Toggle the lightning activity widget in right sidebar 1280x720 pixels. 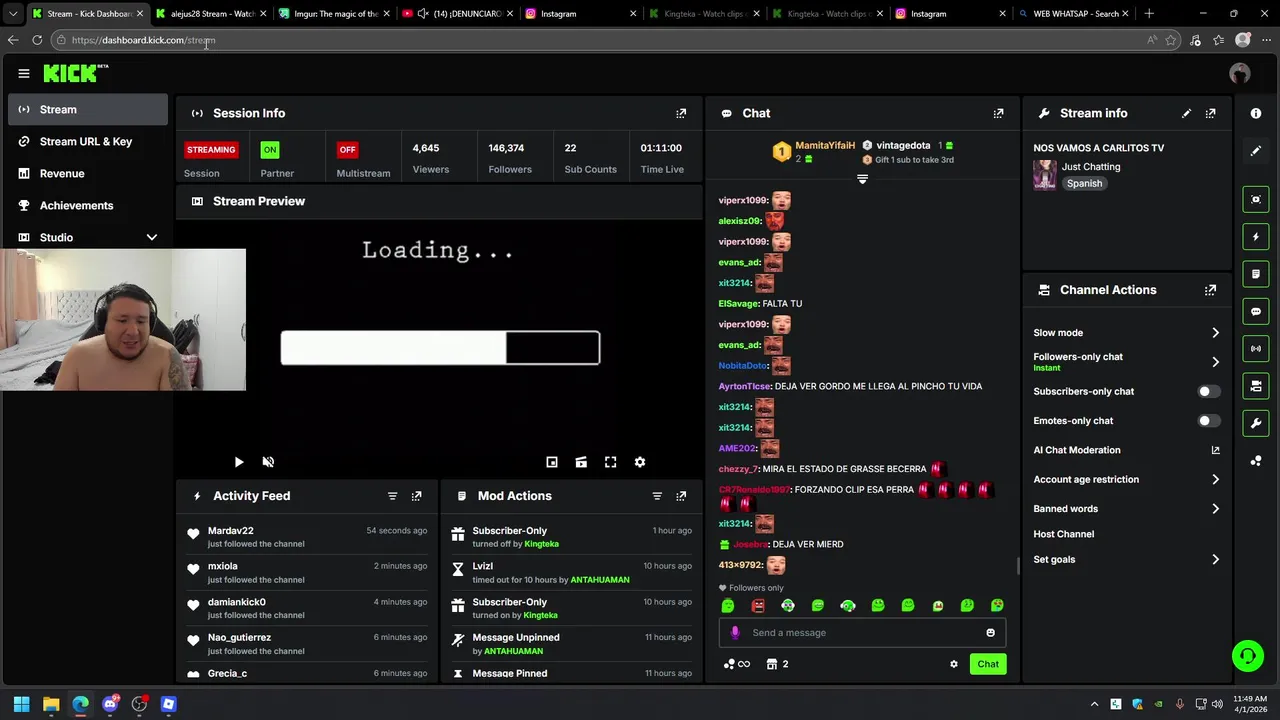click(x=1256, y=237)
